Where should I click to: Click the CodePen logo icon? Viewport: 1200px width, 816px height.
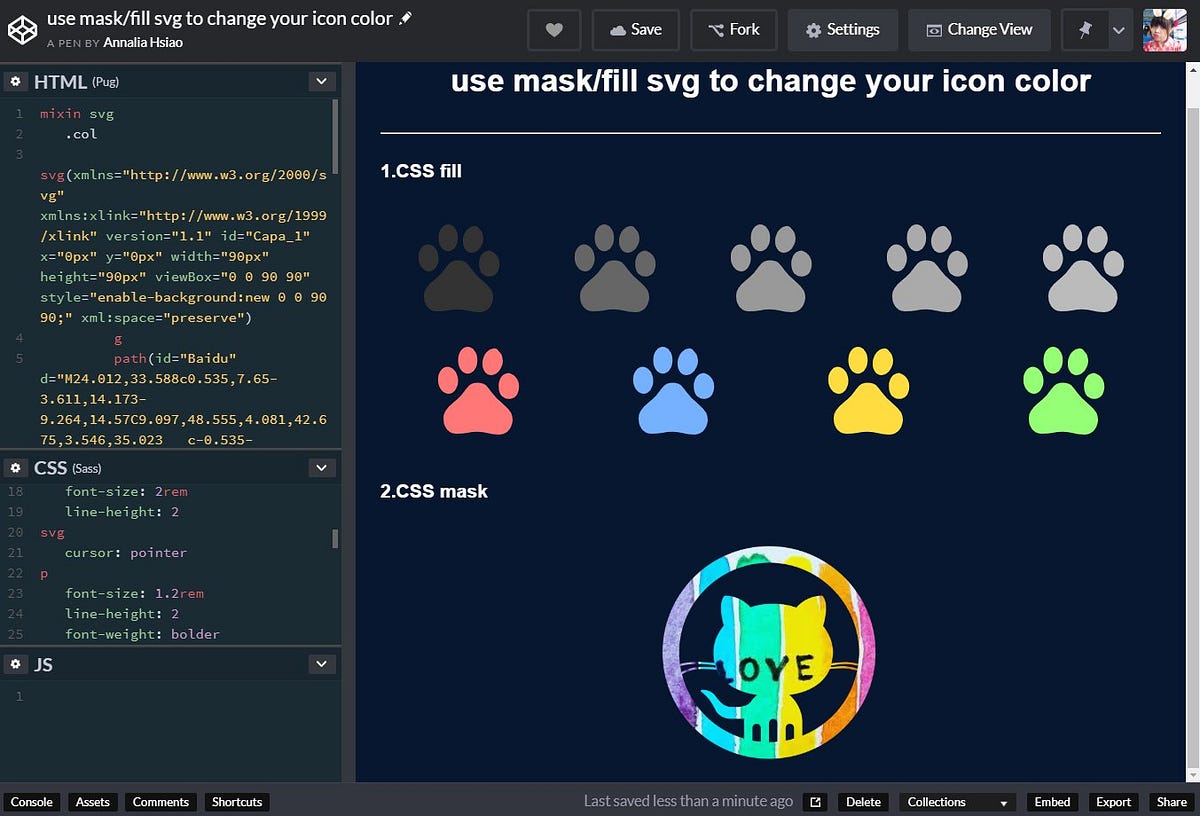click(x=22, y=29)
